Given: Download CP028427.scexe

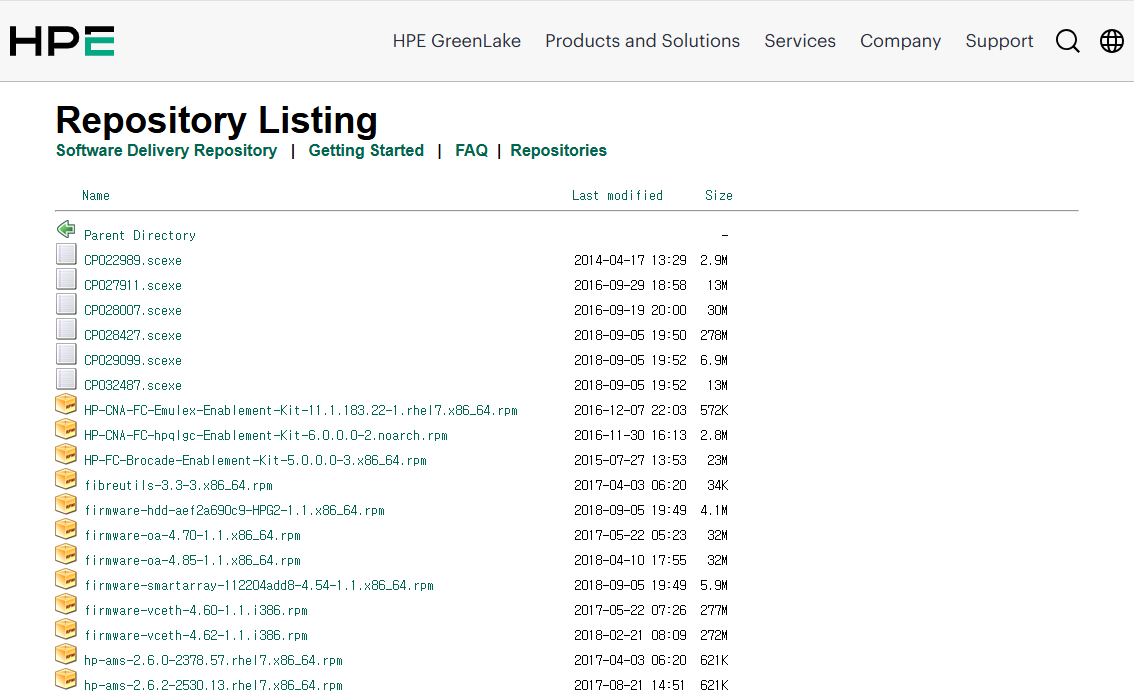Looking at the screenshot, I should [133, 336].
